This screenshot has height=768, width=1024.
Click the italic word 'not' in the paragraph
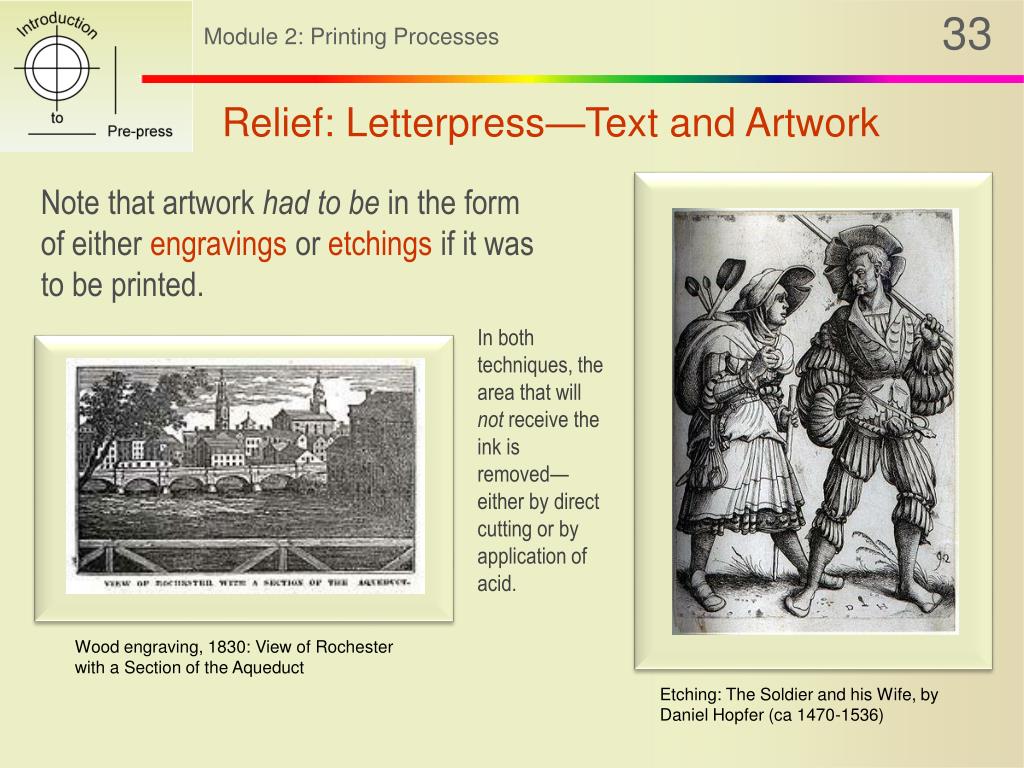(490, 420)
